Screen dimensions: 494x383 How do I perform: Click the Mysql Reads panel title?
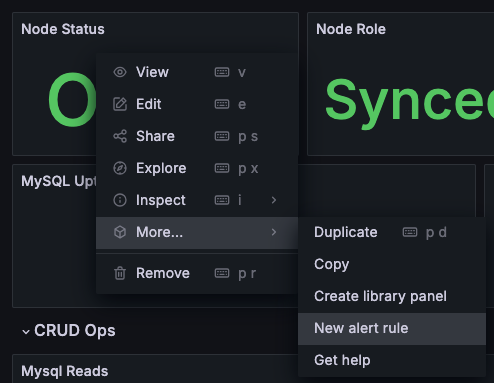[65, 371]
